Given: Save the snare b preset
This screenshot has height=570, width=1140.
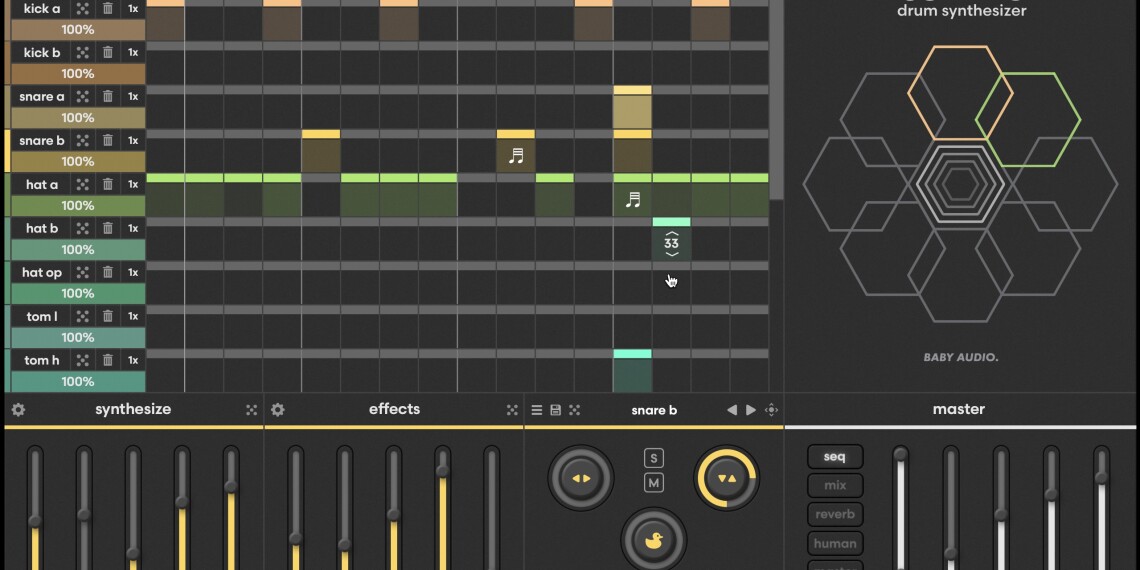Looking at the screenshot, I should 555,410.
